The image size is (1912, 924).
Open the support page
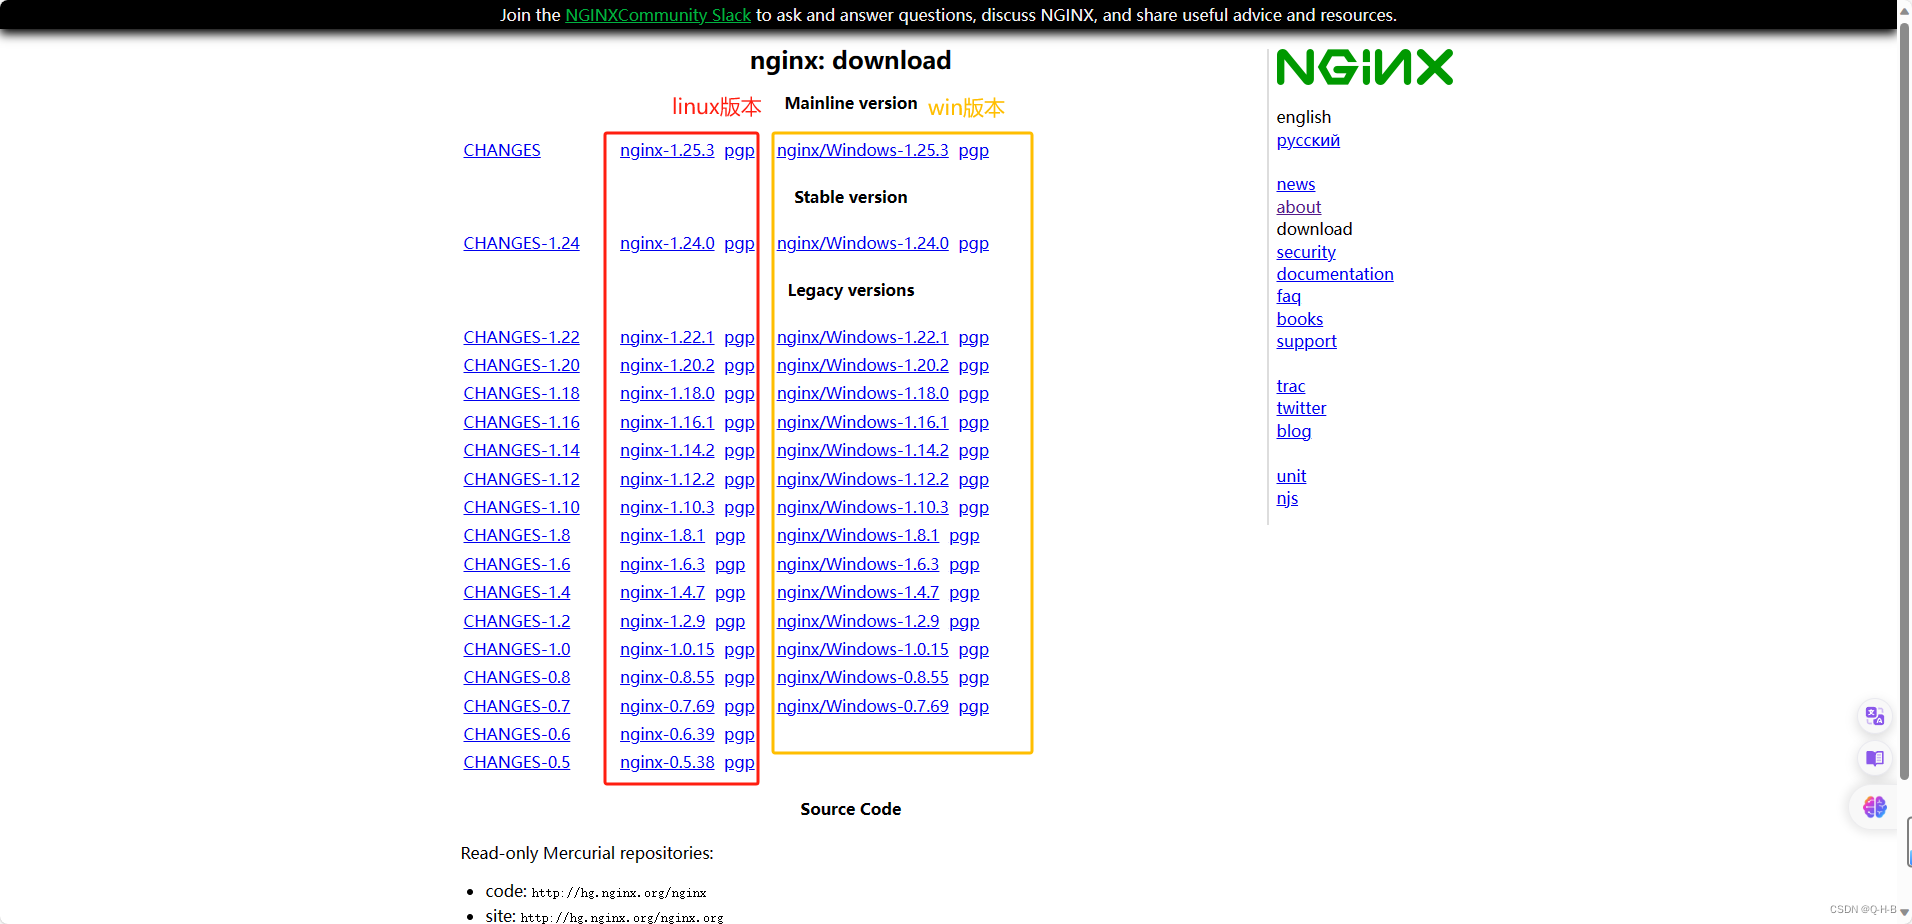click(1306, 341)
